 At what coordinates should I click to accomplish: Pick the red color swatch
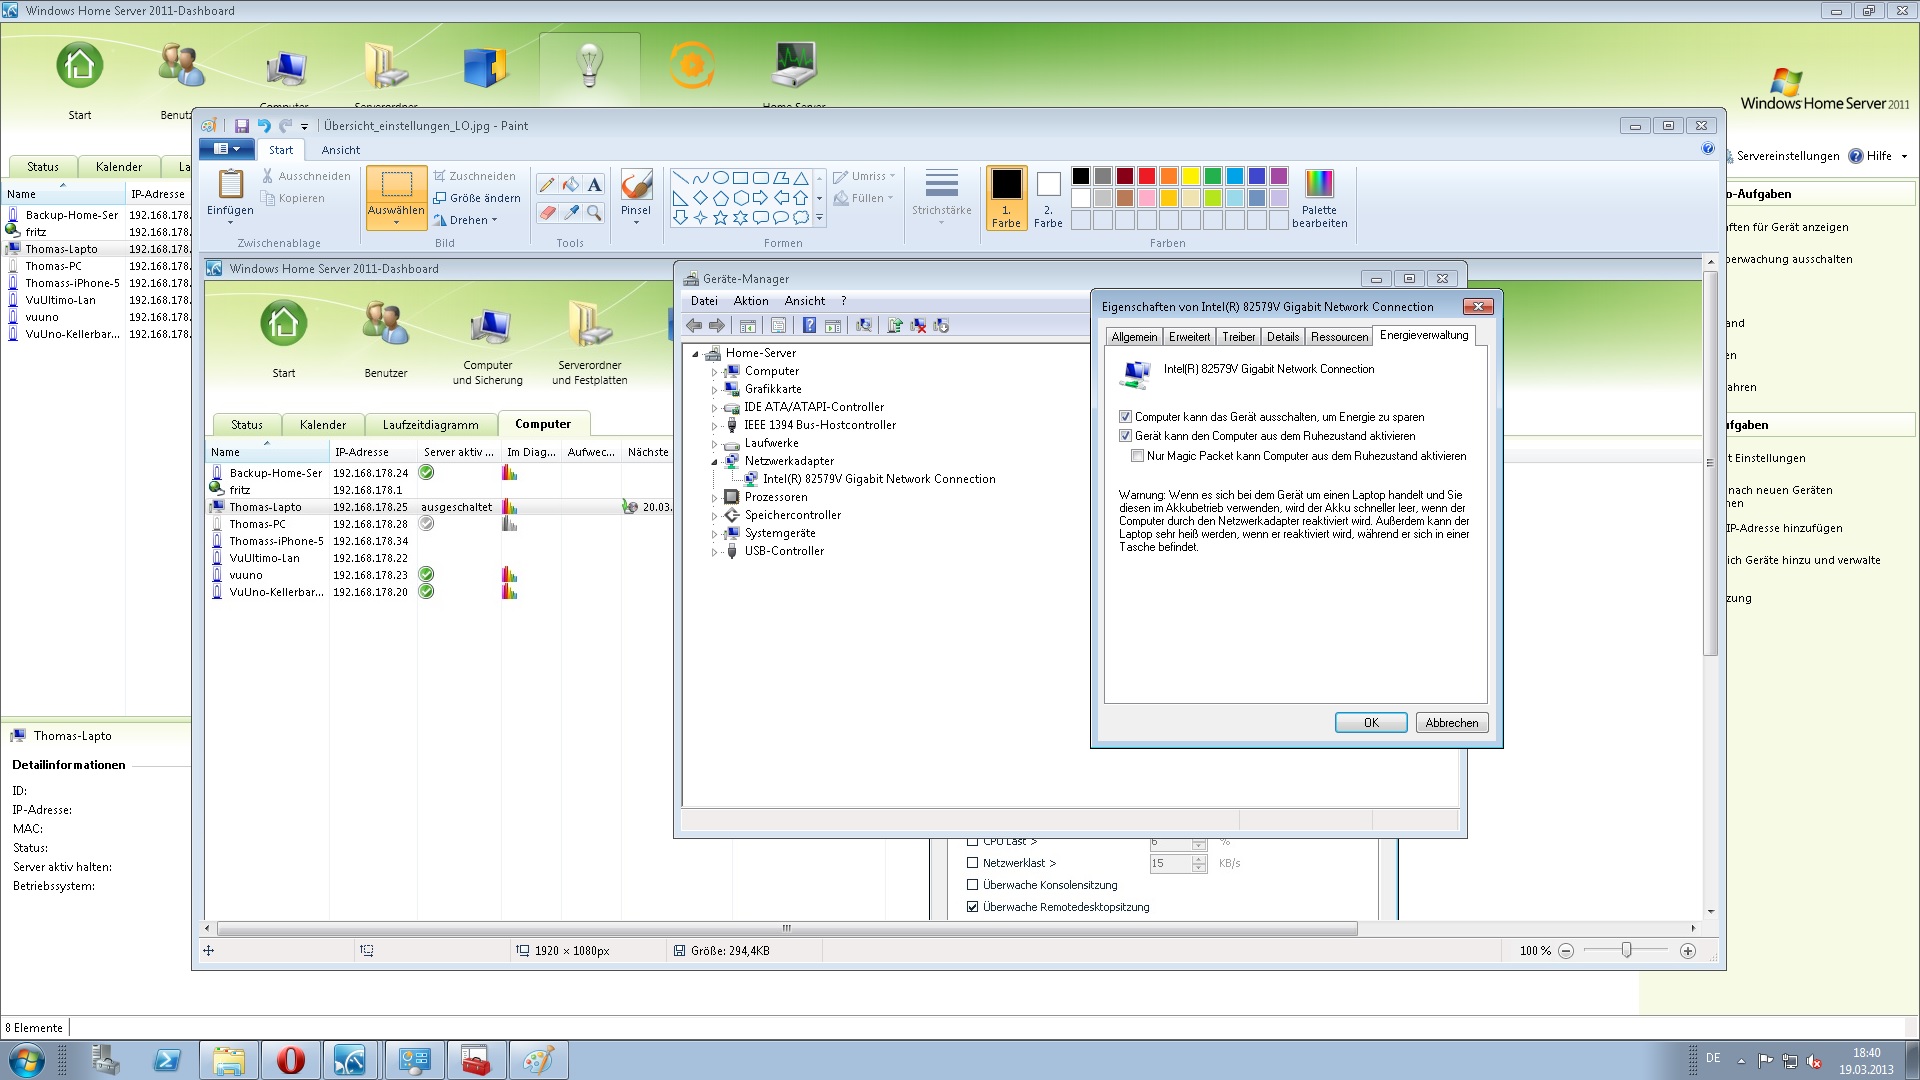click(x=1147, y=176)
